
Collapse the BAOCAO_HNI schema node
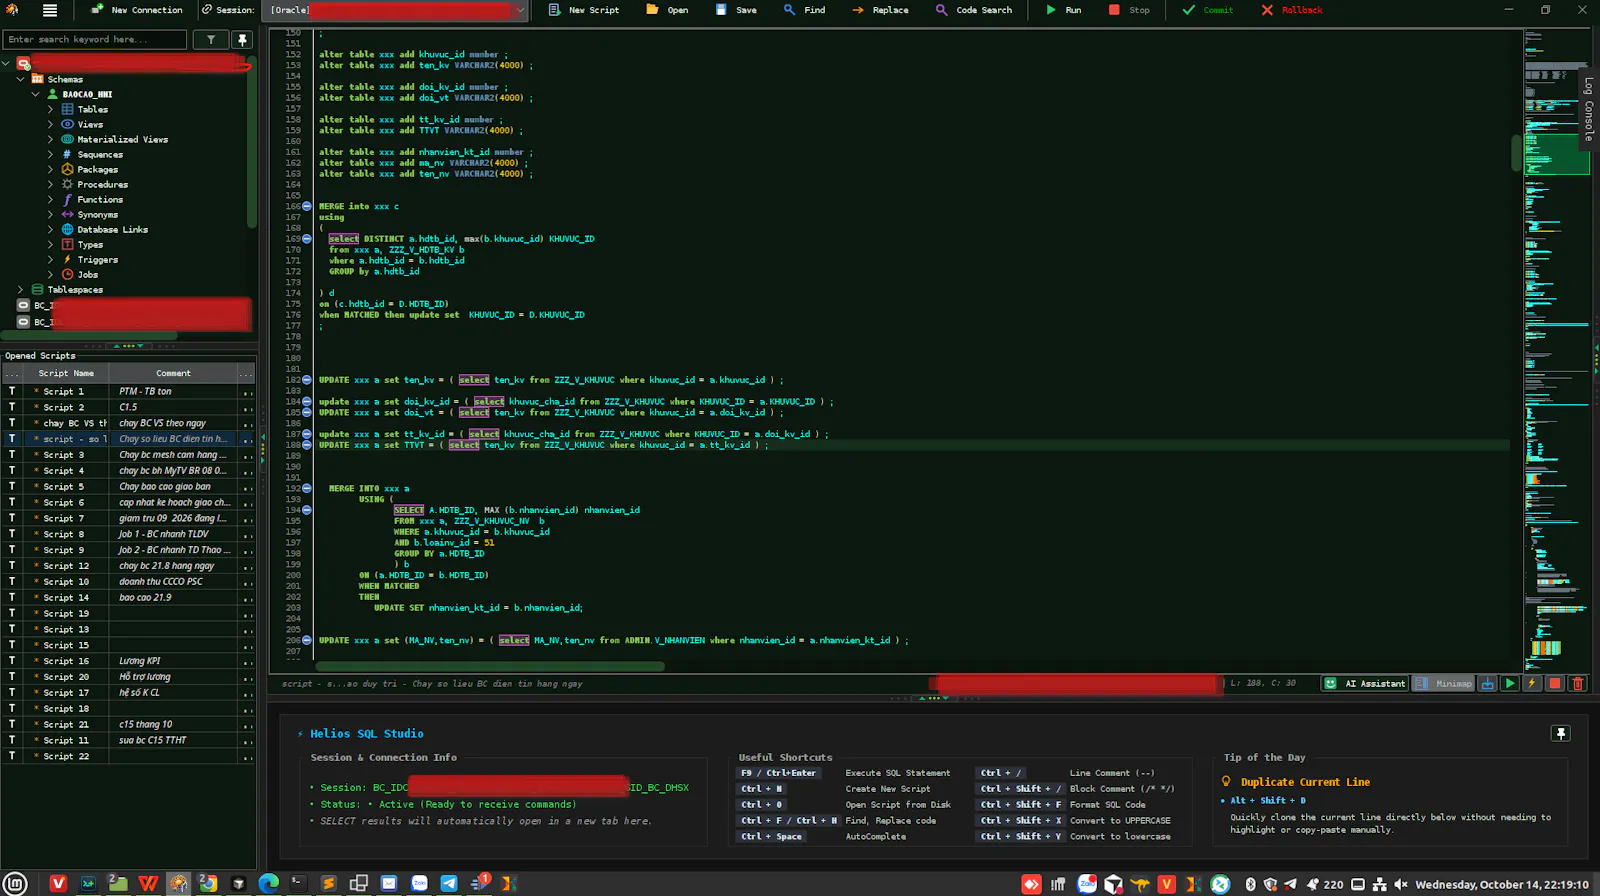coord(36,94)
